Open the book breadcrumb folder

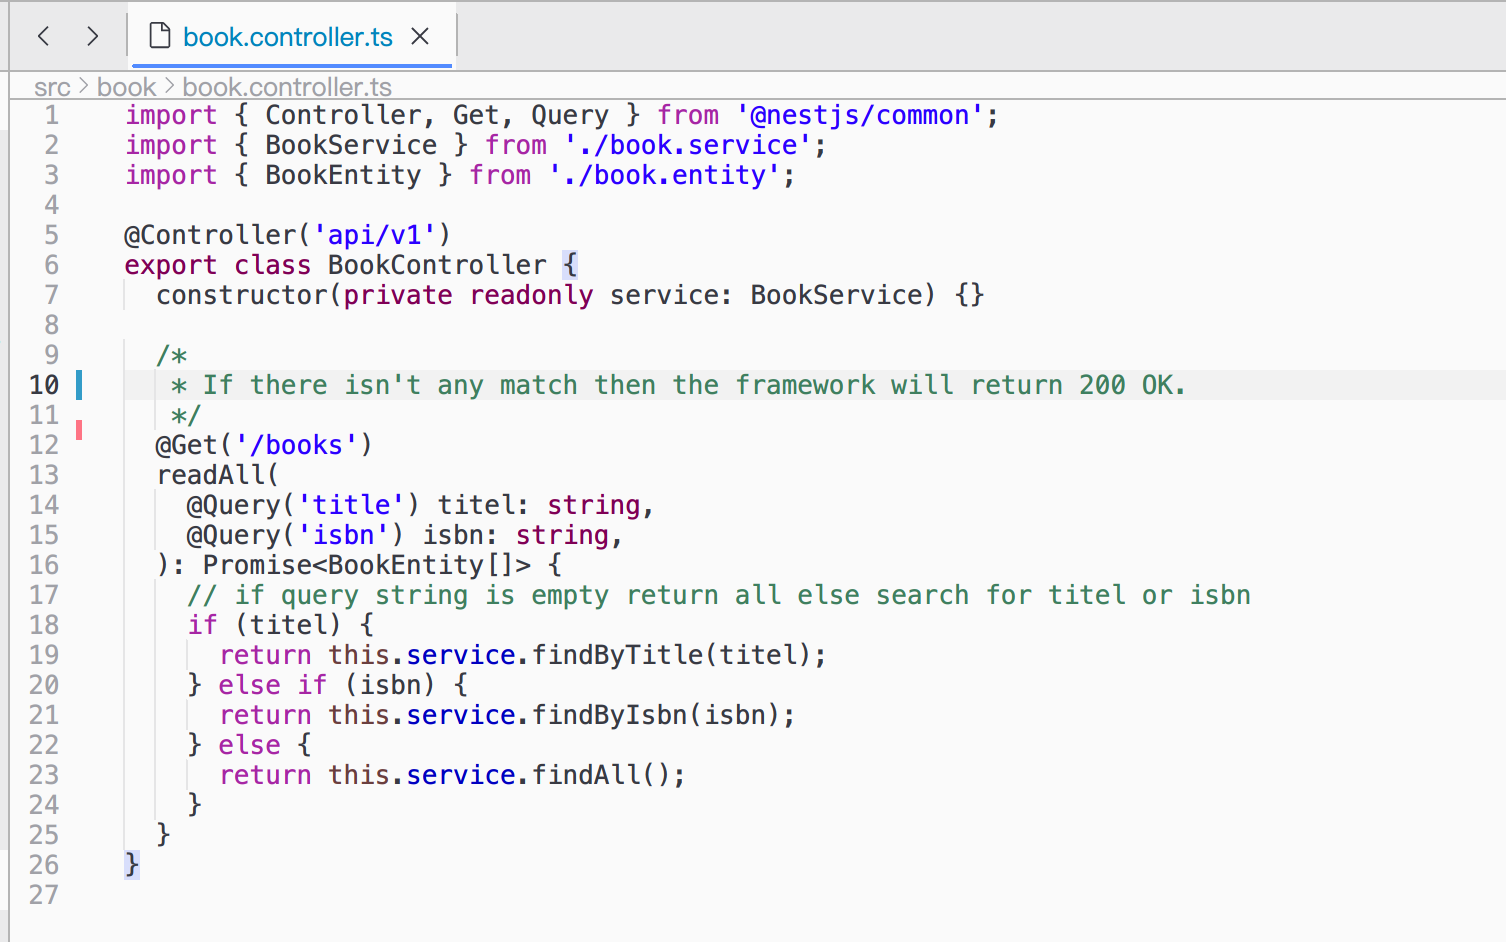(126, 87)
